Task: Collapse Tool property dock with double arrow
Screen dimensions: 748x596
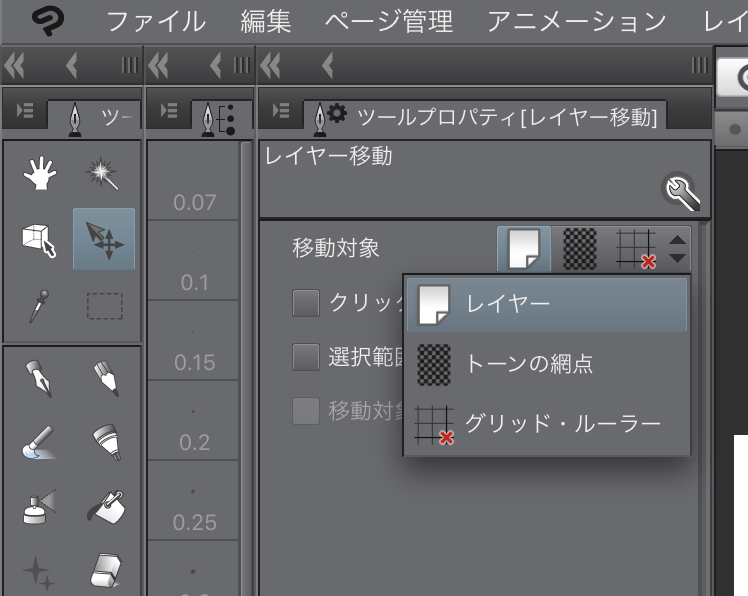Action: point(271,65)
